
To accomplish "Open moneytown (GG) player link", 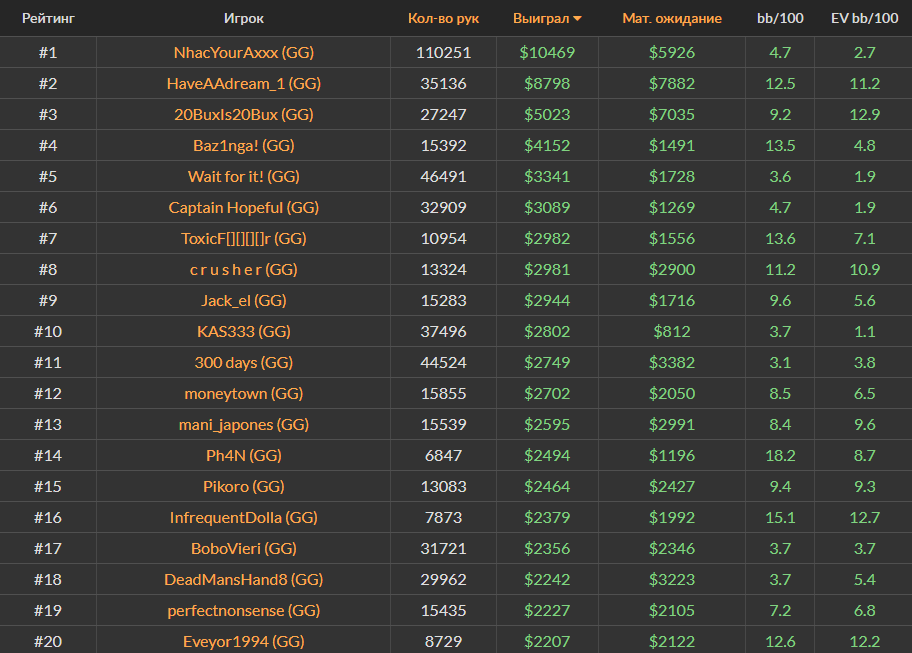I will point(244,393).
